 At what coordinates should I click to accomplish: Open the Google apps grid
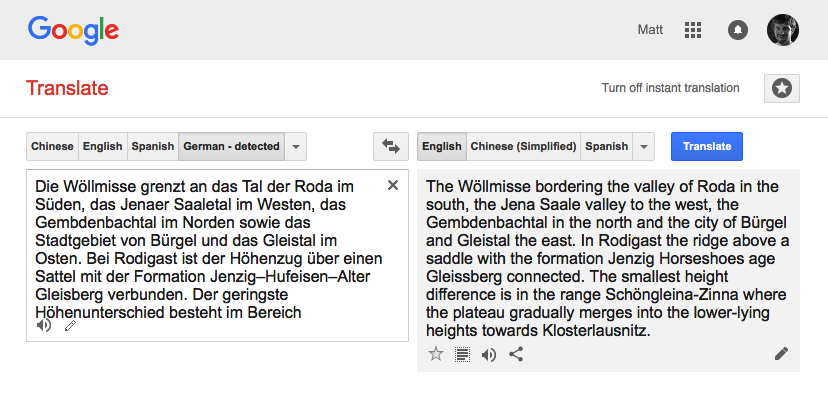(693, 30)
